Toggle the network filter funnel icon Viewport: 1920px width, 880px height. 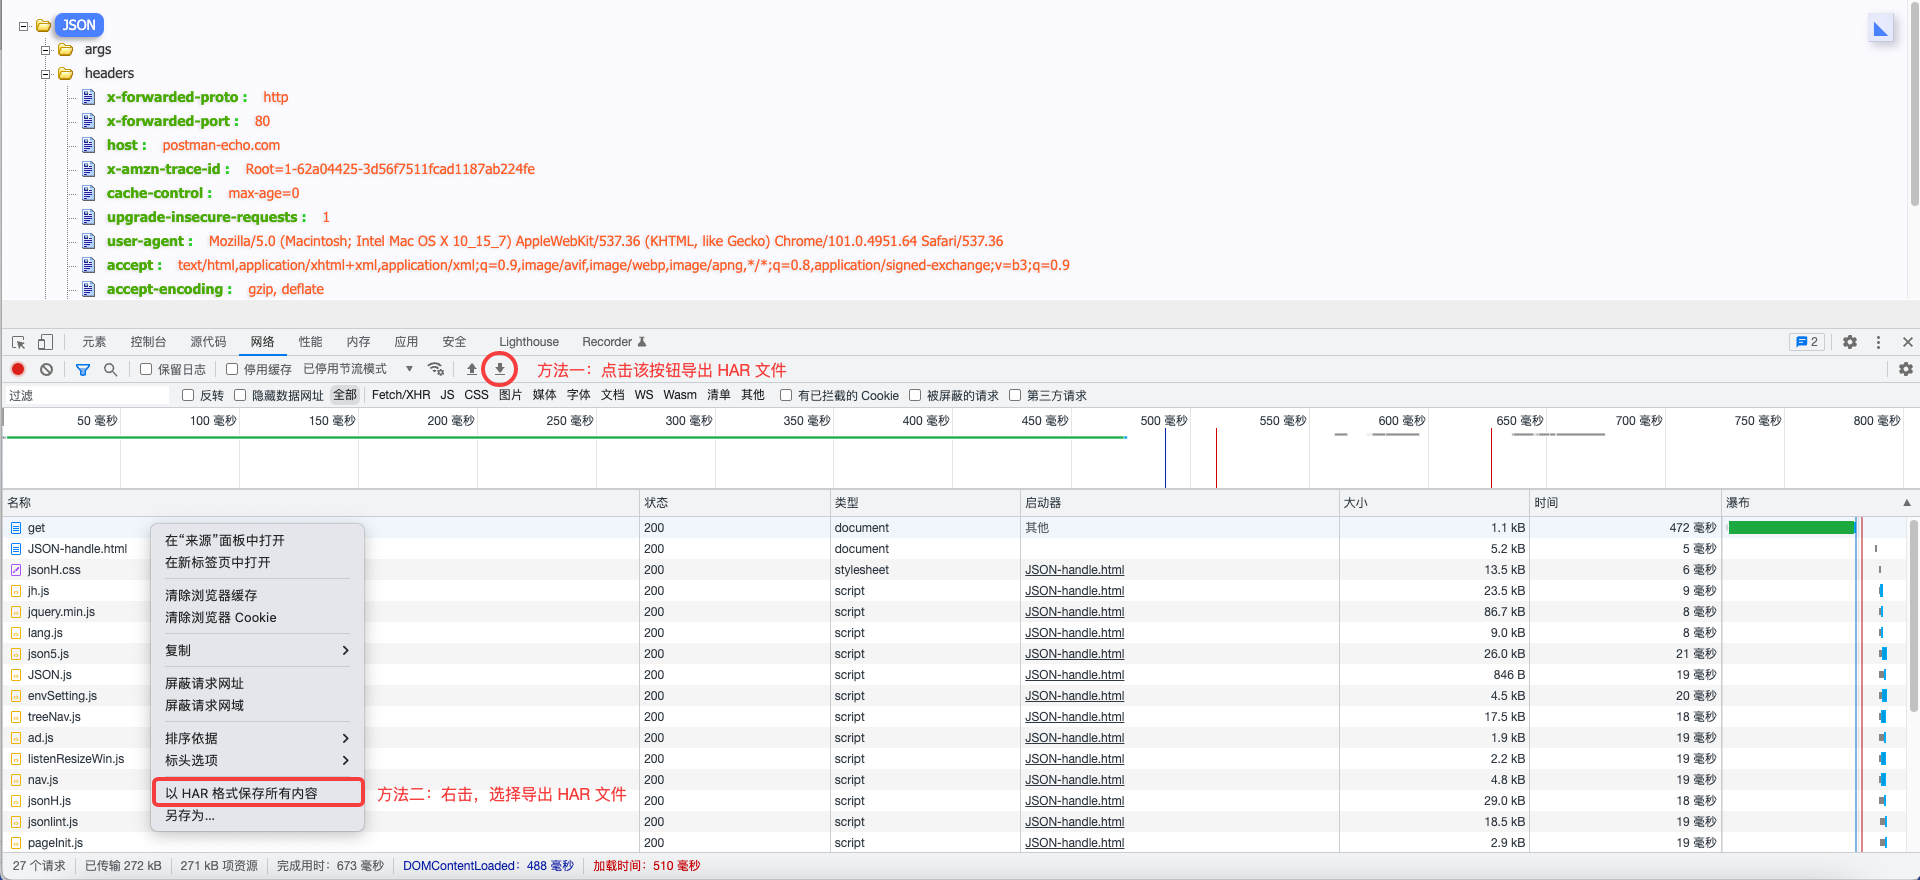pyautogui.click(x=83, y=369)
